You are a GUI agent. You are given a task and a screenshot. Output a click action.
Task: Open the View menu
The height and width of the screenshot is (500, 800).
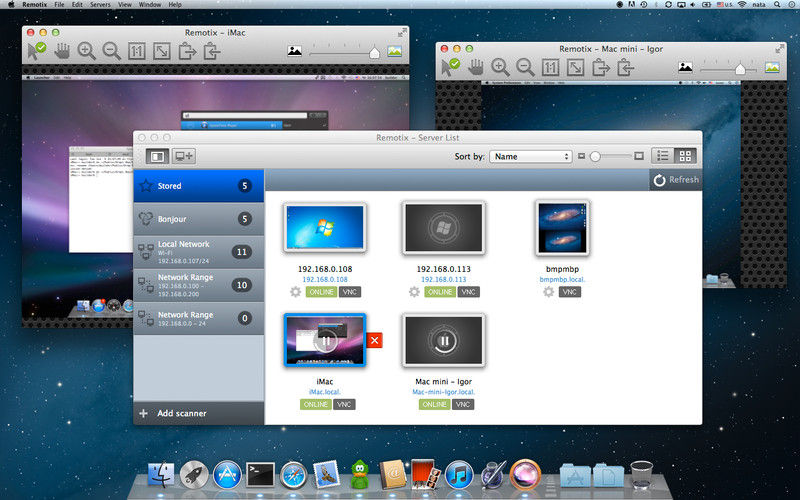pos(124,4)
